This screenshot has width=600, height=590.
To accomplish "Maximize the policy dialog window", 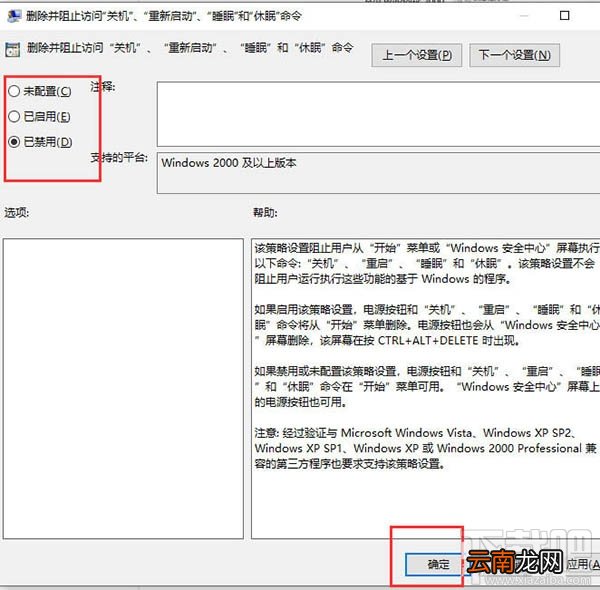I will tap(564, 16).
